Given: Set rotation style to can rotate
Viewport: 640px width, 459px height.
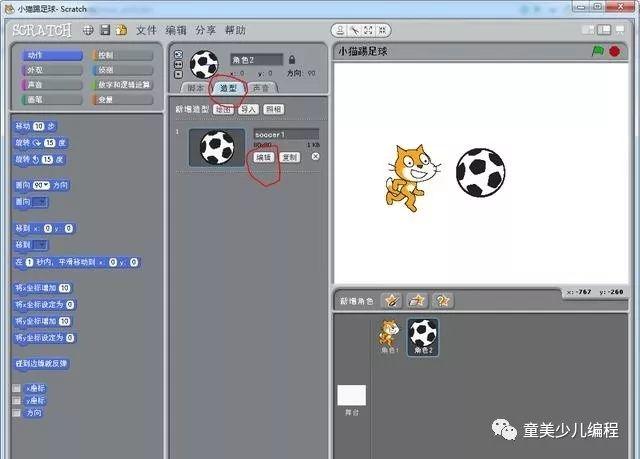Looking at the screenshot, I should coord(178,54).
